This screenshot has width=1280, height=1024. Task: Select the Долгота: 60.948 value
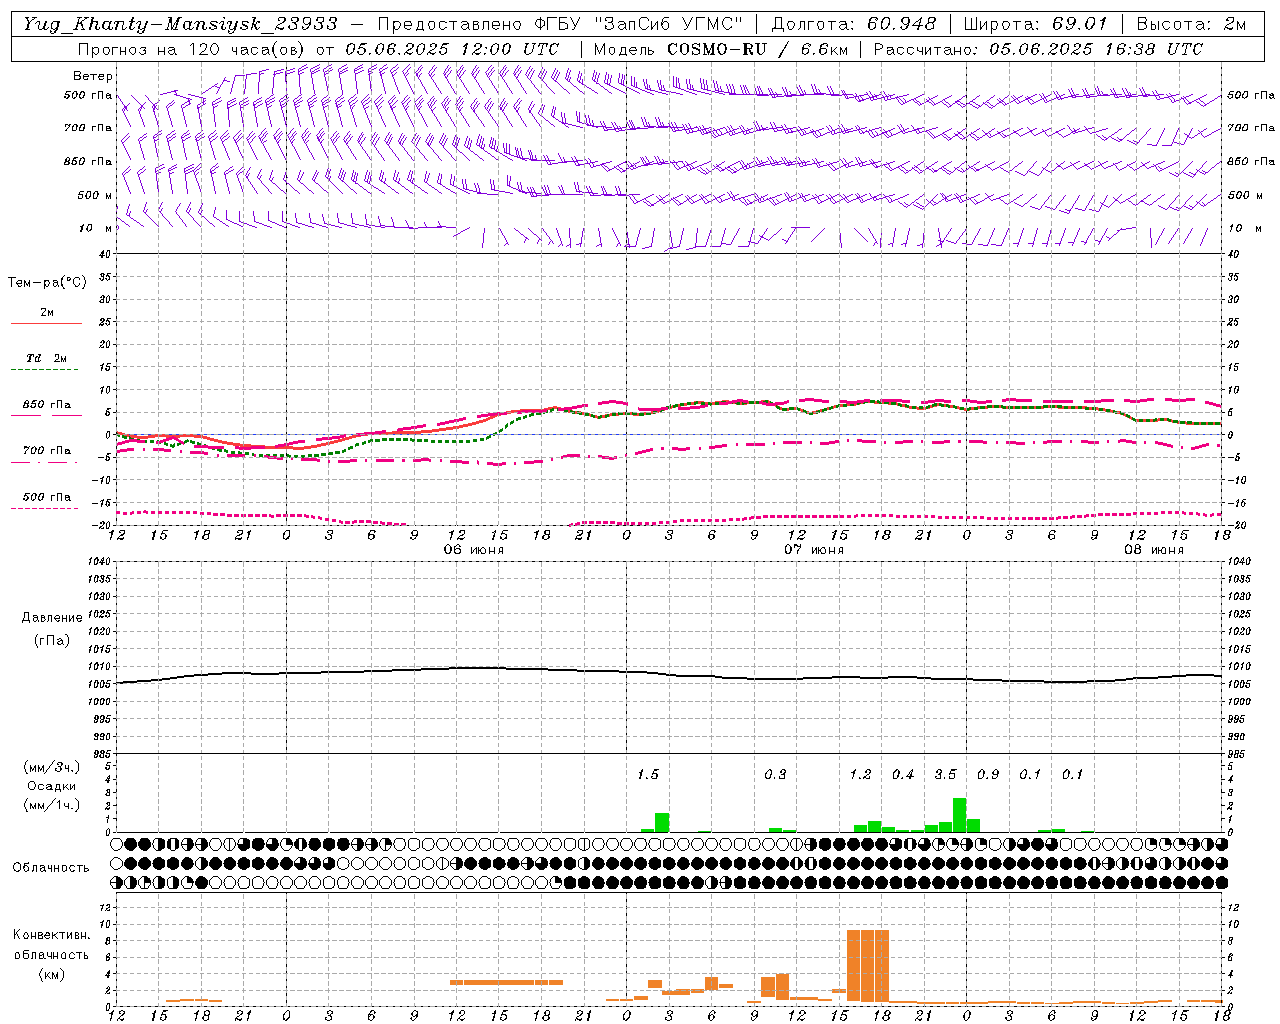coord(854,24)
